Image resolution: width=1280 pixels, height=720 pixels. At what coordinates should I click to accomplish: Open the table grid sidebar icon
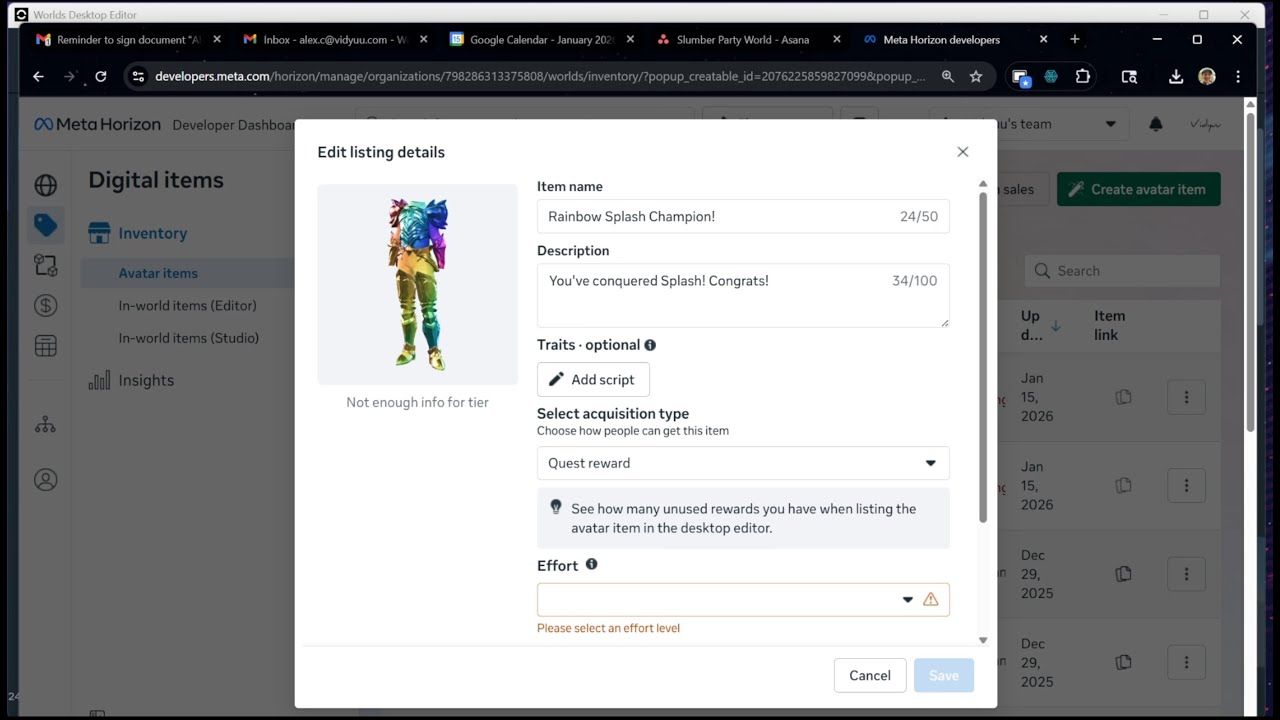45,345
